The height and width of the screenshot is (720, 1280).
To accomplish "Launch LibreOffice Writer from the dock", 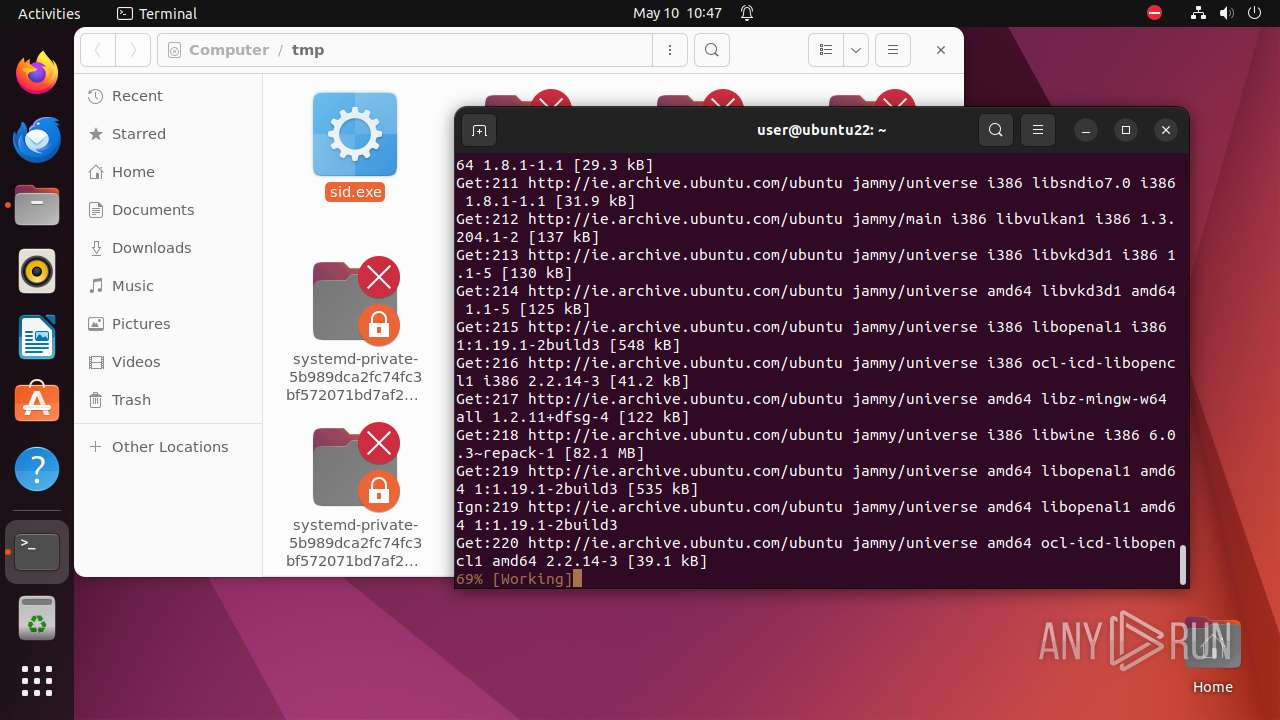I will [37, 337].
